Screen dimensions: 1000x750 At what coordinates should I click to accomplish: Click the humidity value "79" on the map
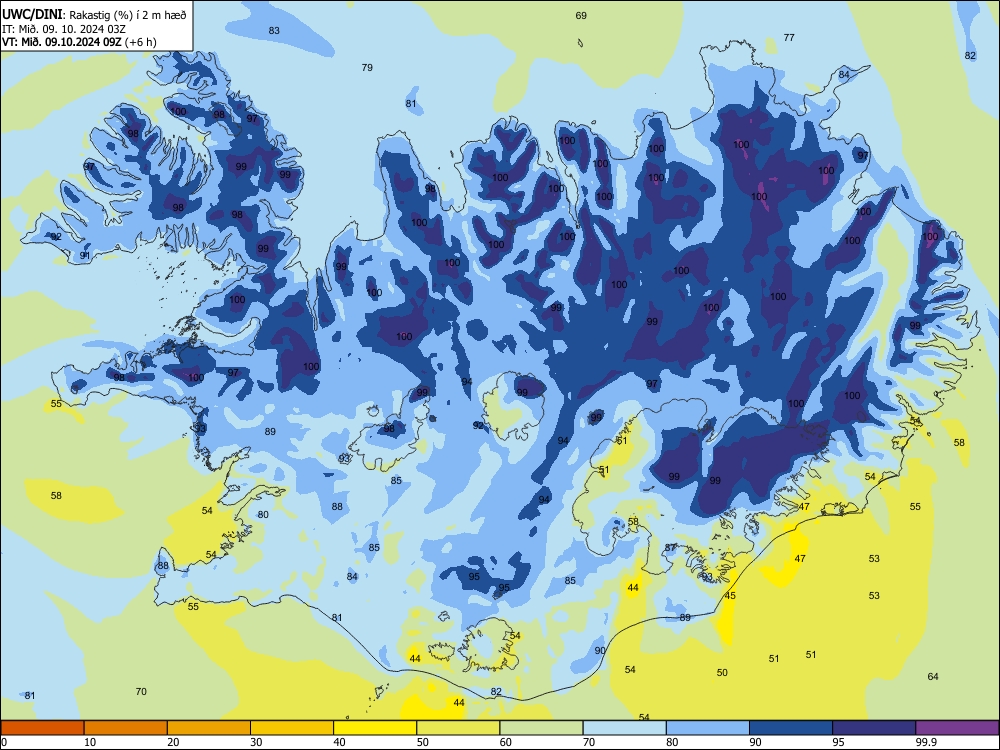pyautogui.click(x=367, y=67)
